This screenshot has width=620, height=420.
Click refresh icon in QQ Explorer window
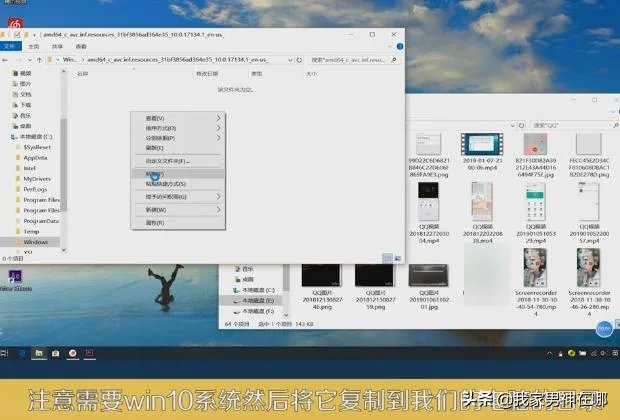(x=522, y=125)
